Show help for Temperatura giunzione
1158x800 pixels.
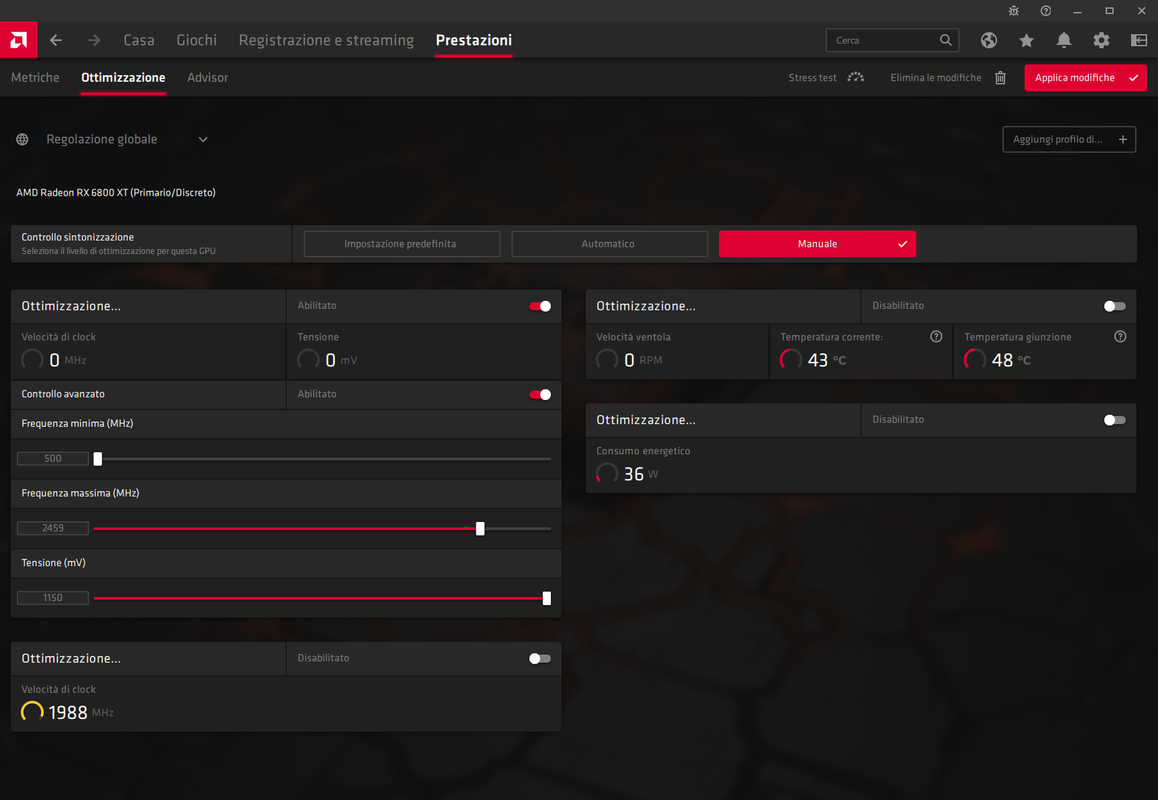1120,337
